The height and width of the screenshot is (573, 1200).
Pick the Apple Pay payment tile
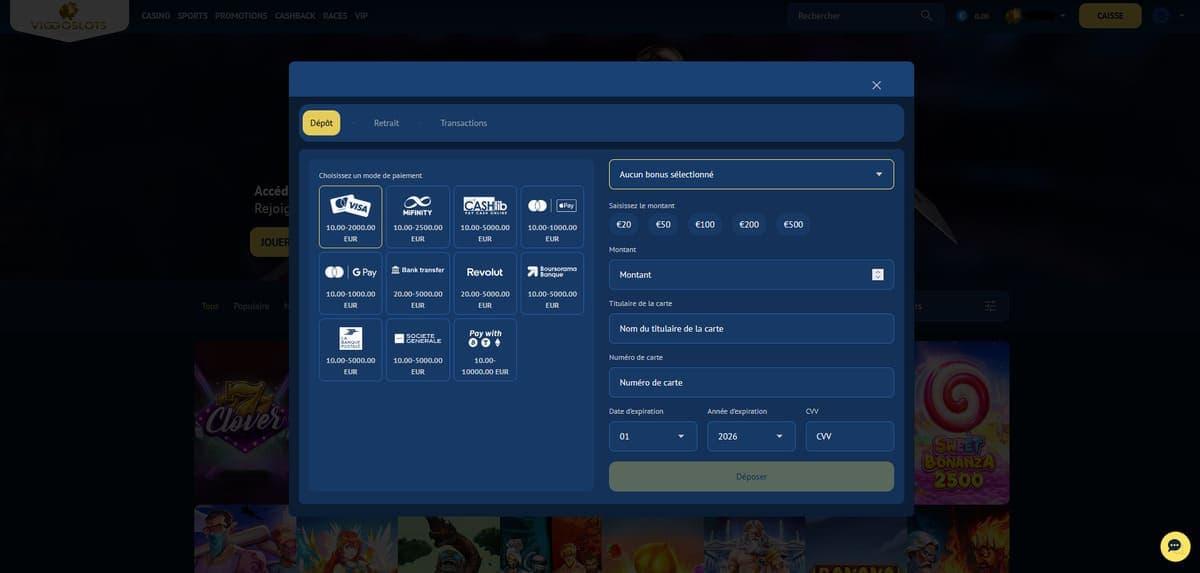point(552,216)
